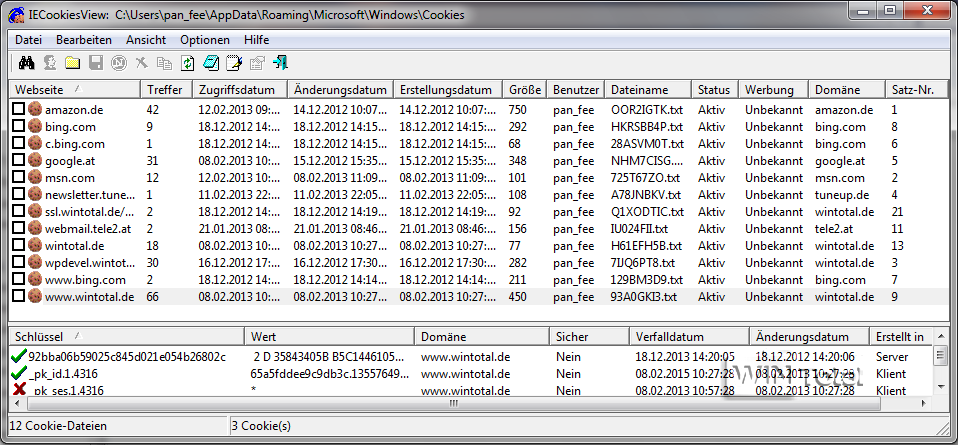Image resolution: width=958 pixels, height=445 pixels.
Task: Click the greyed-out copy pages icon
Action: point(164,62)
